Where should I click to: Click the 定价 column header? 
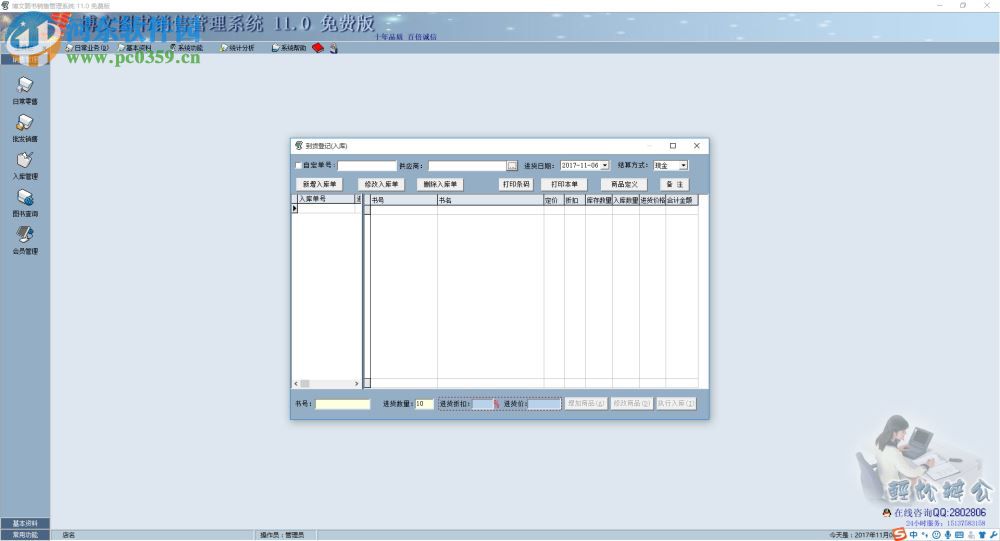[554, 200]
